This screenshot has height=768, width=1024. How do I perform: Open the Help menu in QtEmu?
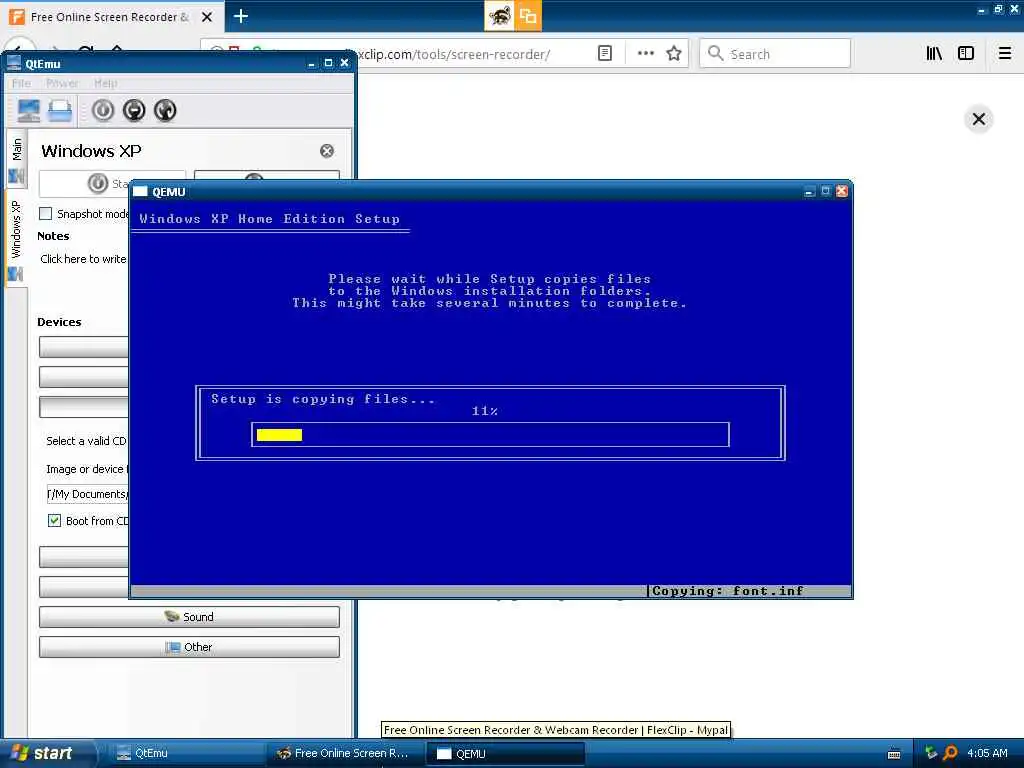point(106,83)
